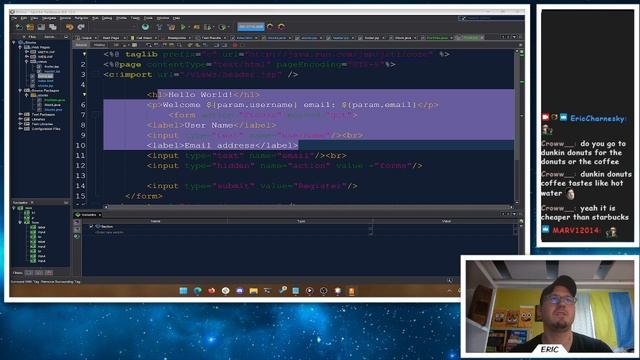Click the Undo arrow icon
Image resolution: width=640 pixels, height=360 pixels.
(x=69, y=27)
